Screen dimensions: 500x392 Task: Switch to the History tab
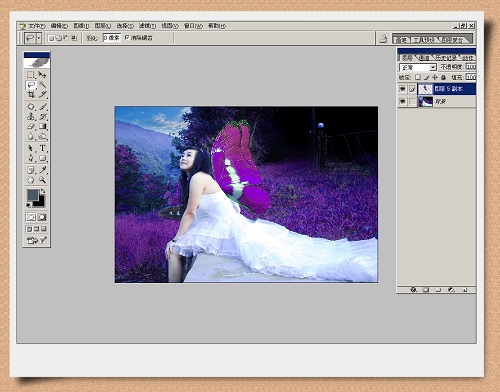click(446, 58)
